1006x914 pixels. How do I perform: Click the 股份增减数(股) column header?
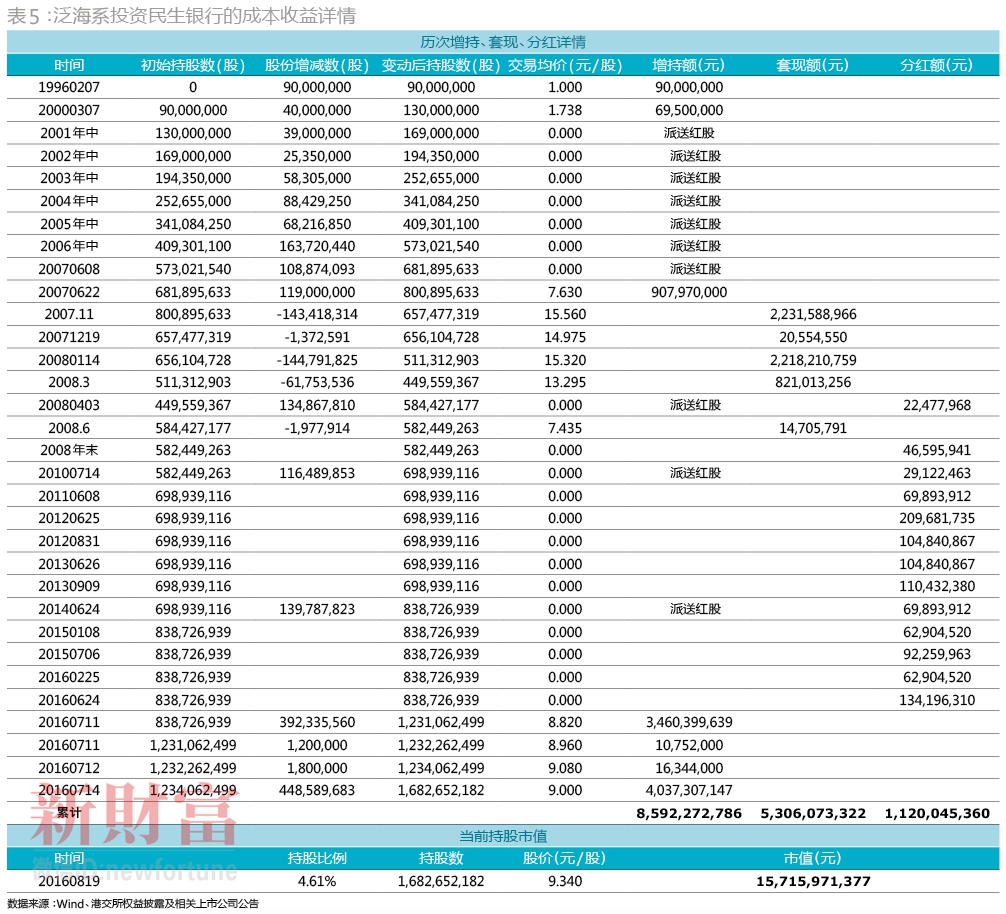pyautogui.click(x=317, y=65)
